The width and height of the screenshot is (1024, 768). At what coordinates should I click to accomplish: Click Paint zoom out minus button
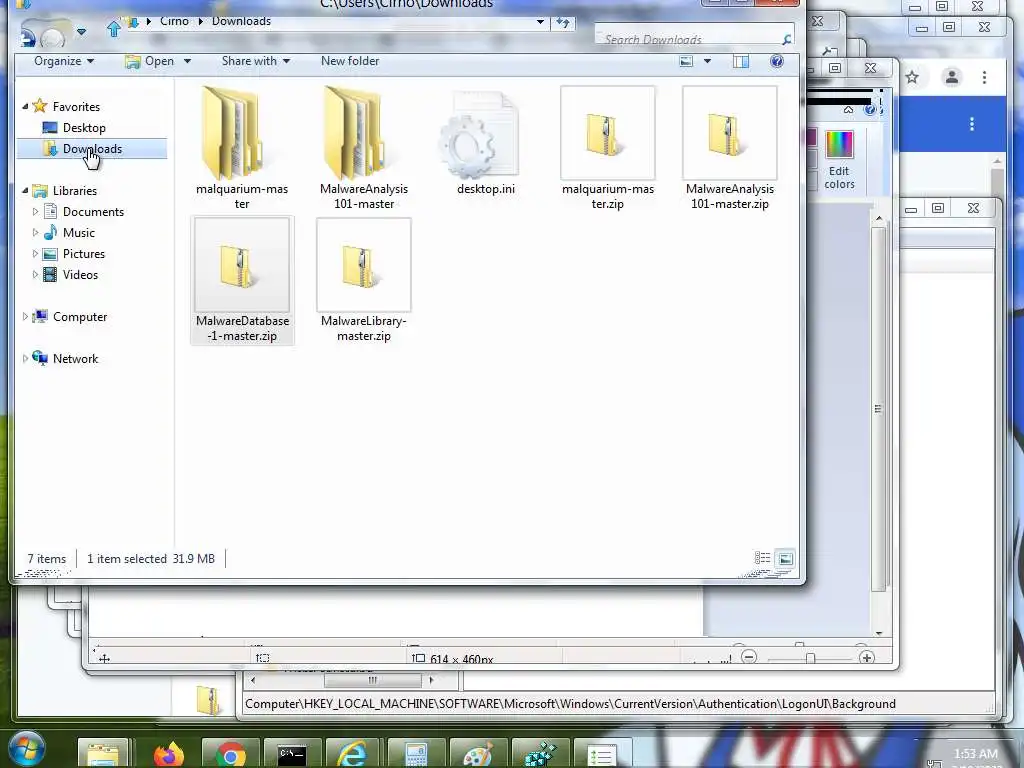point(749,657)
